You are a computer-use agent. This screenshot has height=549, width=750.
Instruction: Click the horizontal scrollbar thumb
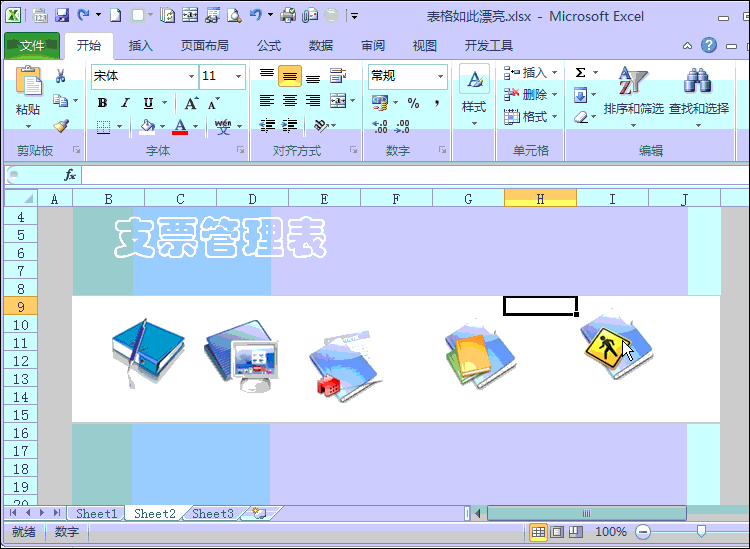[x=586, y=513]
